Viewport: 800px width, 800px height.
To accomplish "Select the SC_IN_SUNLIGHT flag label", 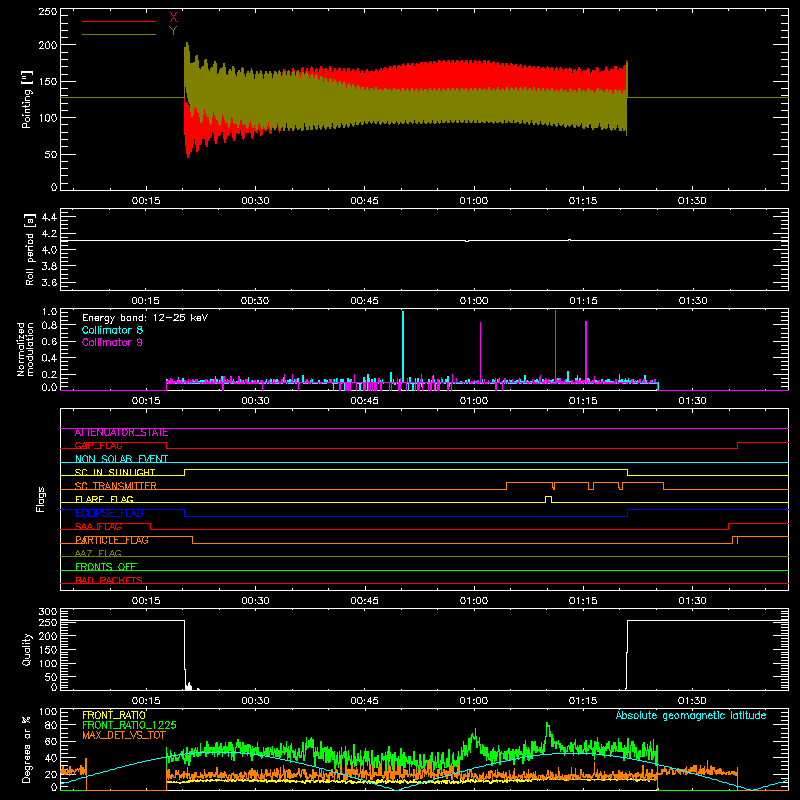I will pyautogui.click(x=115, y=472).
